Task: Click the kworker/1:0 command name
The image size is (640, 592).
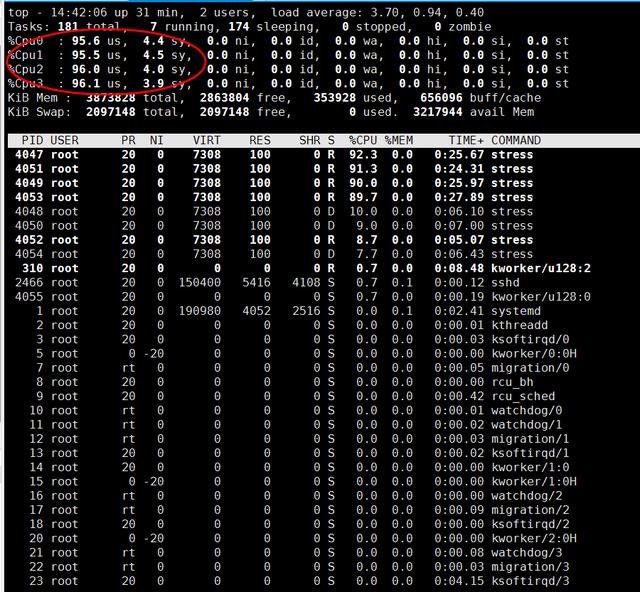Action: tap(530, 467)
